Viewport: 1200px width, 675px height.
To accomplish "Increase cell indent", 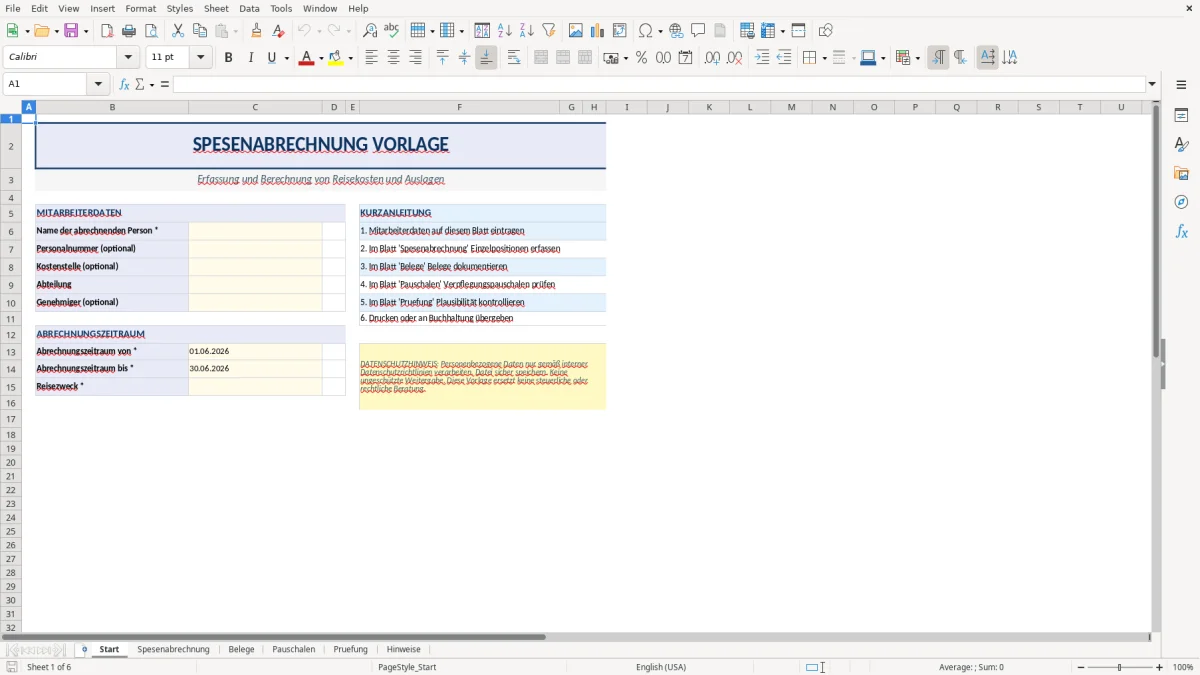I will [x=762, y=58].
